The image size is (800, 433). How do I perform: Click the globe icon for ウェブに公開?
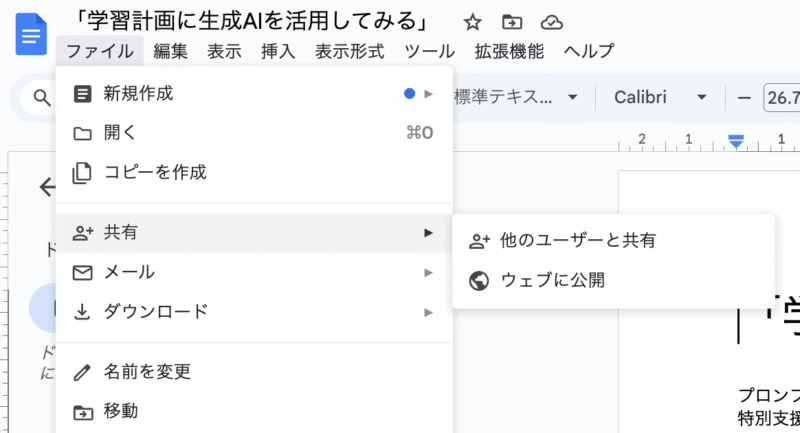(x=479, y=280)
